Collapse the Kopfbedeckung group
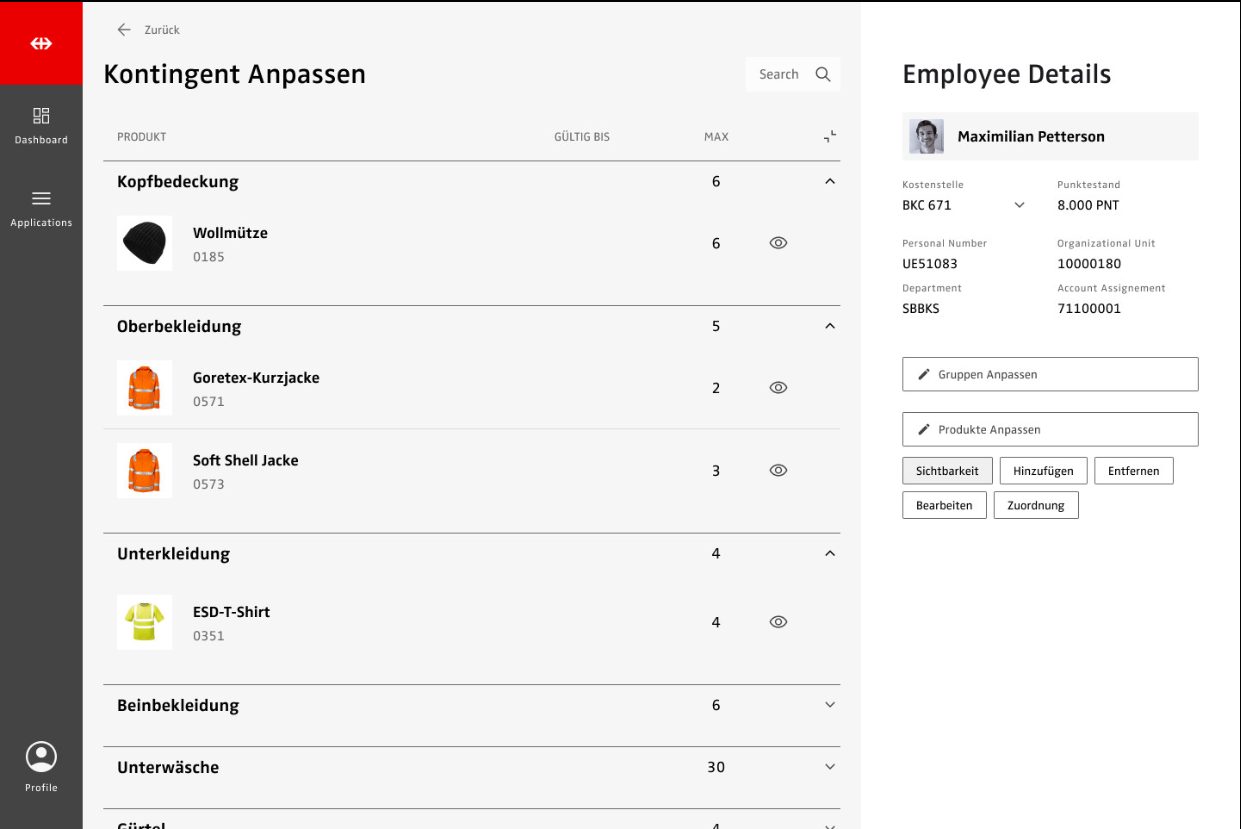The image size is (1241, 829). coord(829,182)
